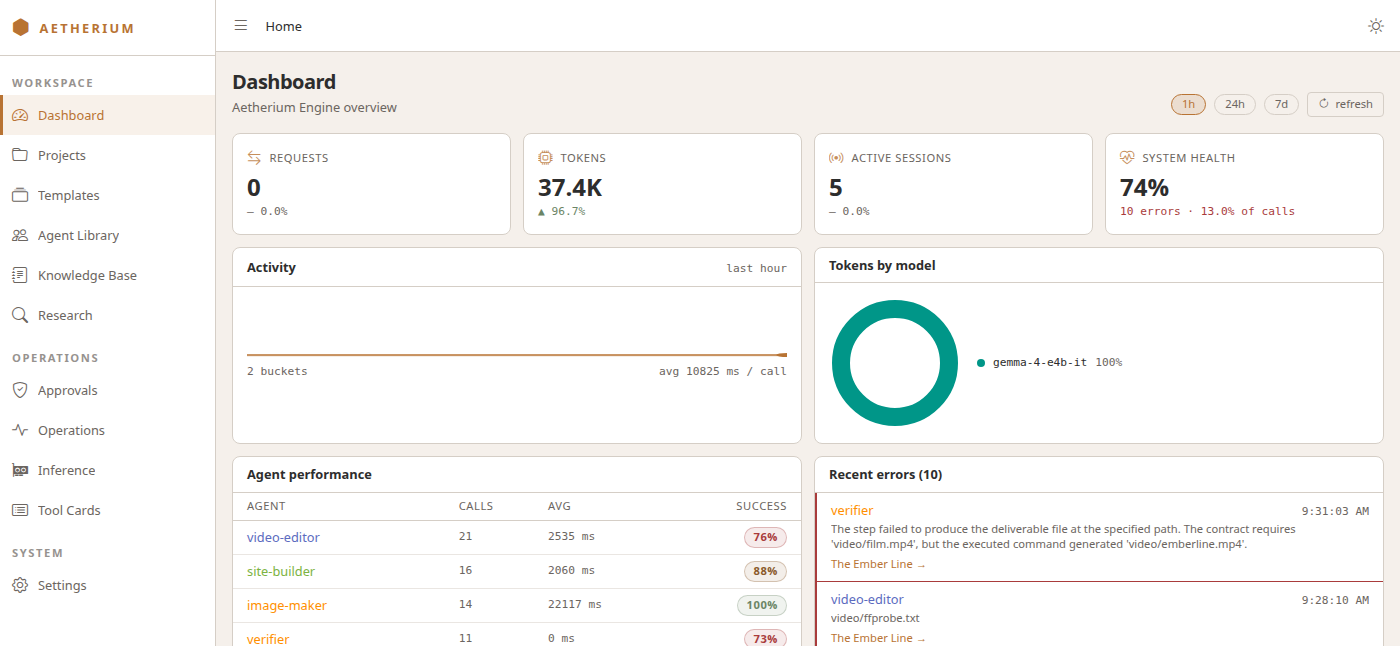Image resolution: width=1400 pixels, height=646 pixels.
Task: Click the Dashboard gauge icon
Action: [x=20, y=115]
